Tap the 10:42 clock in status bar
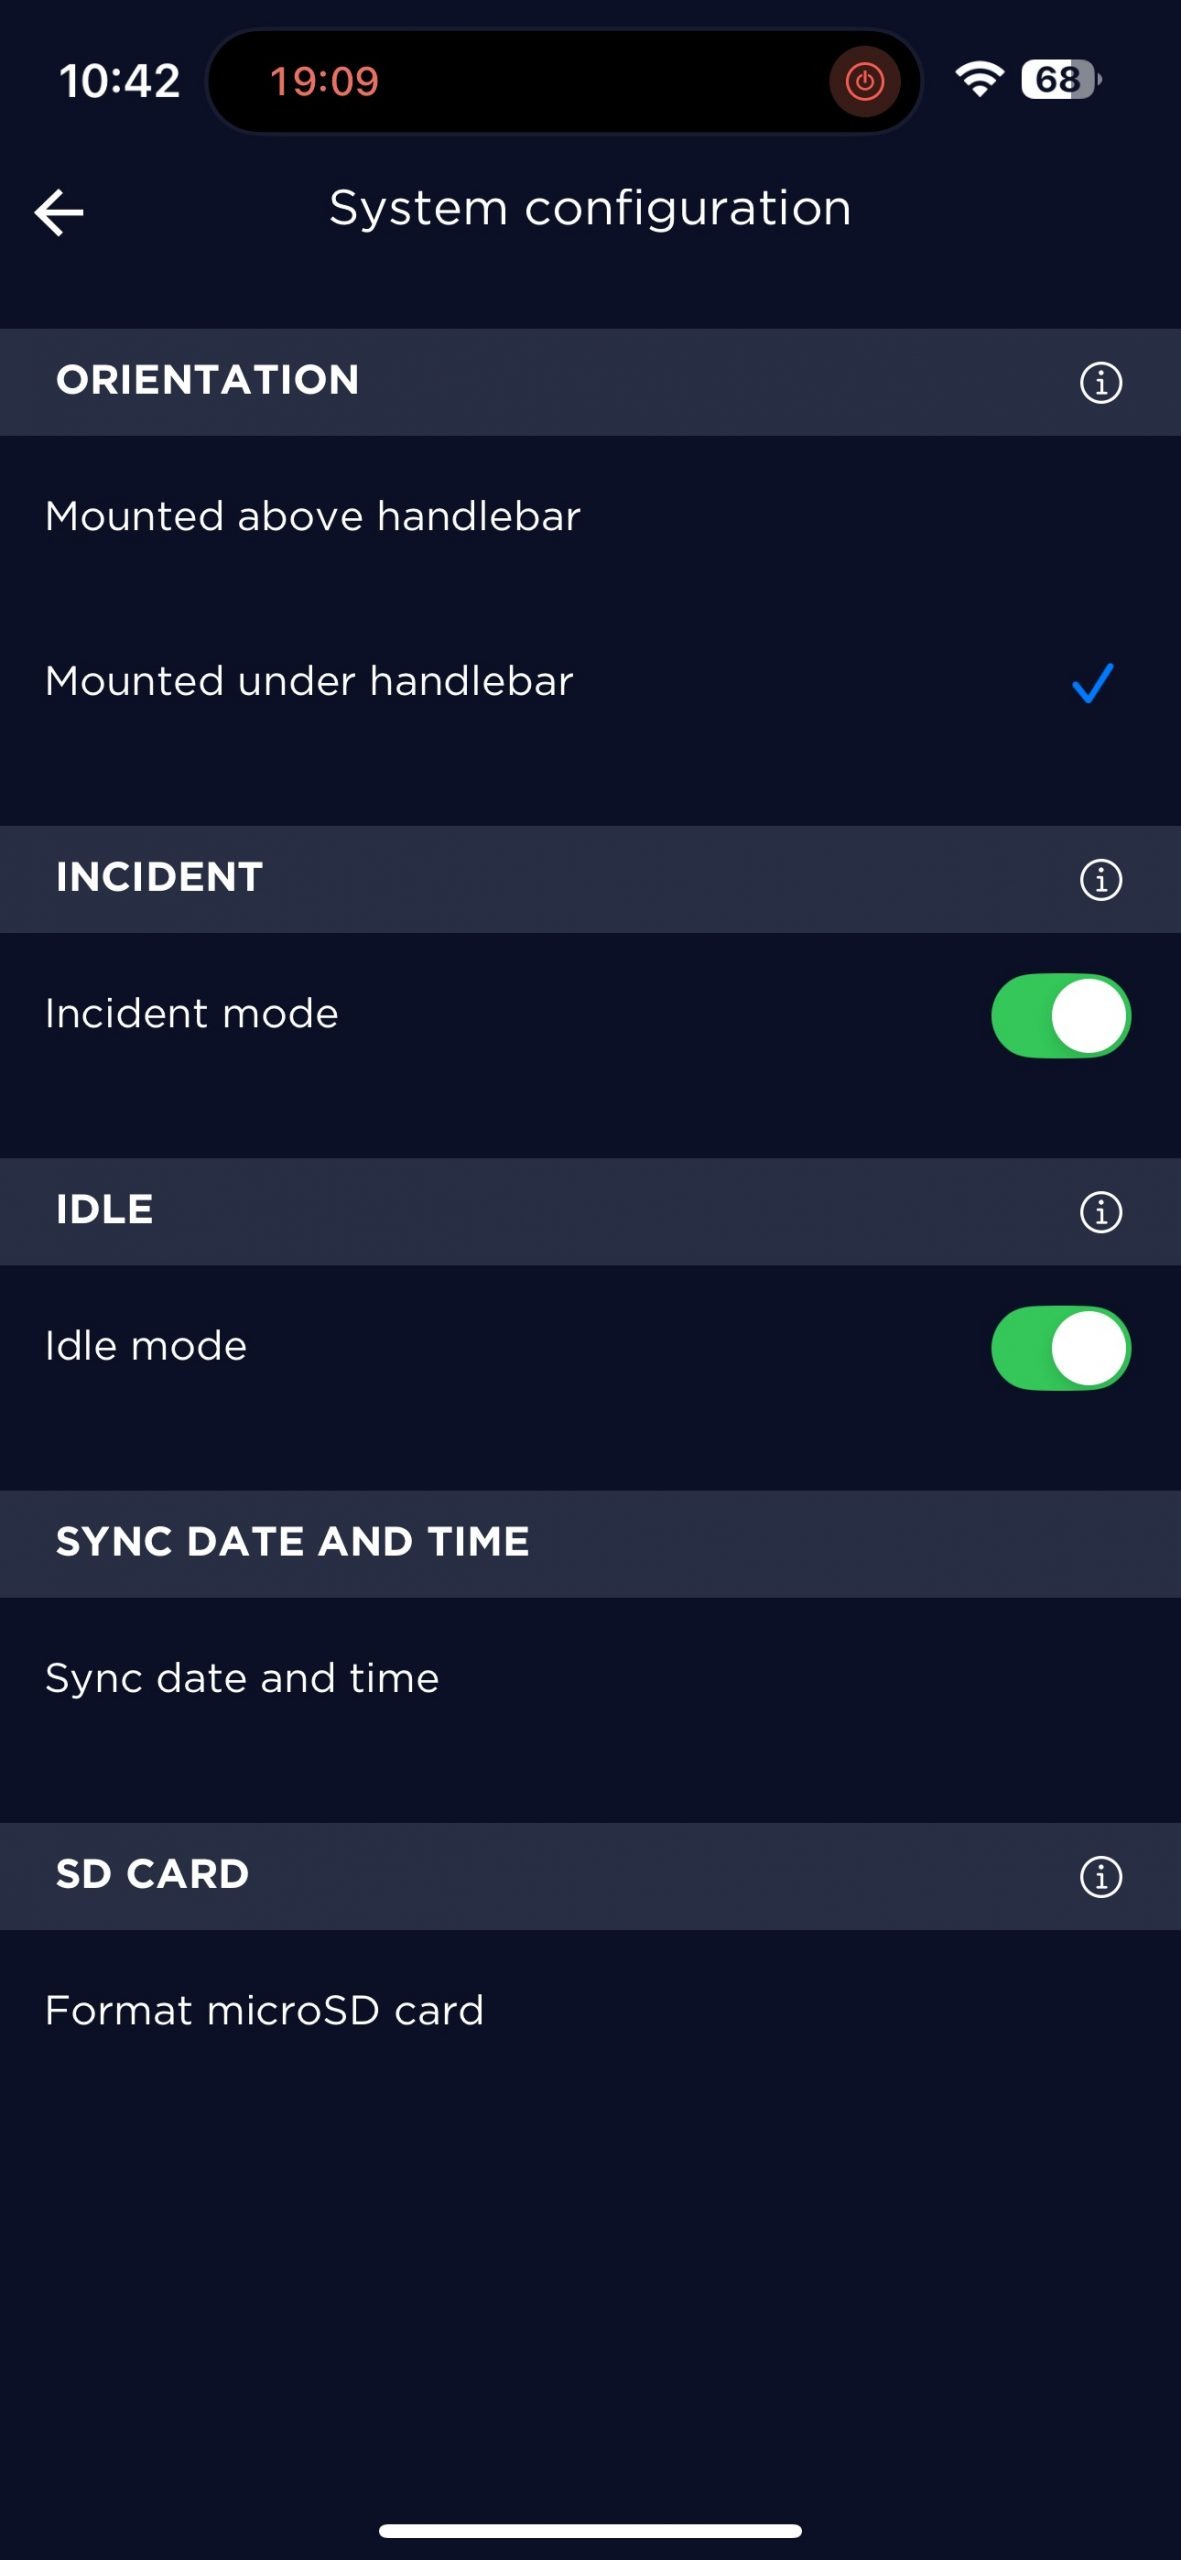This screenshot has height=2560, width=1181. (119, 81)
